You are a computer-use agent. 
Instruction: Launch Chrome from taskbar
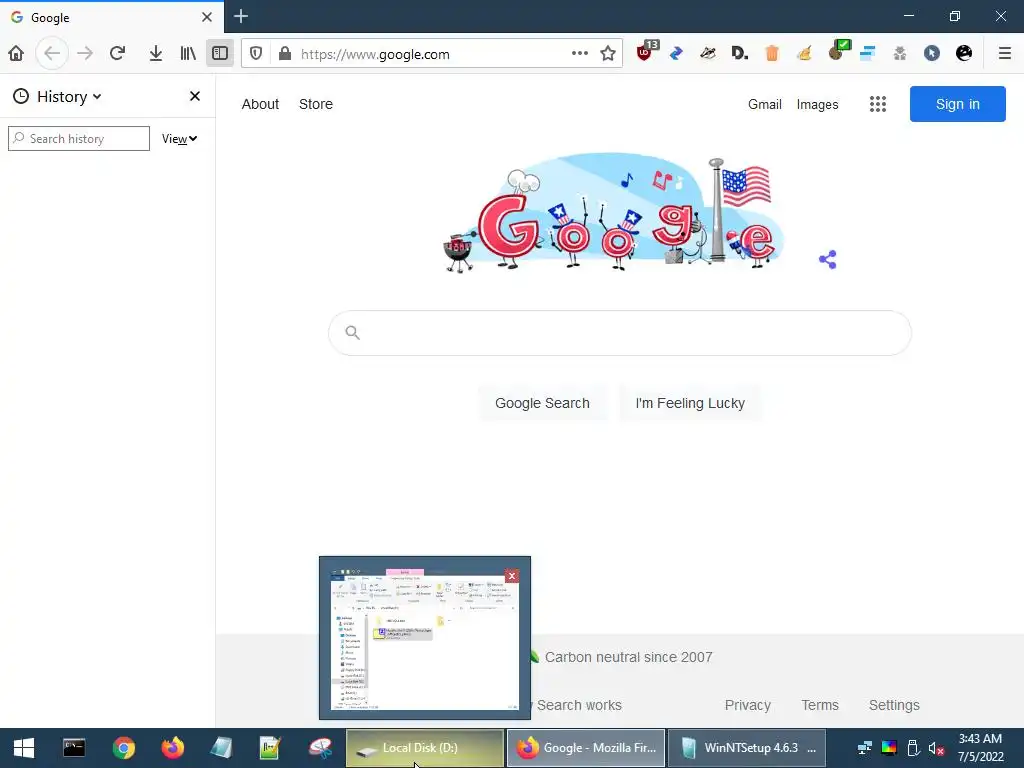coord(123,748)
